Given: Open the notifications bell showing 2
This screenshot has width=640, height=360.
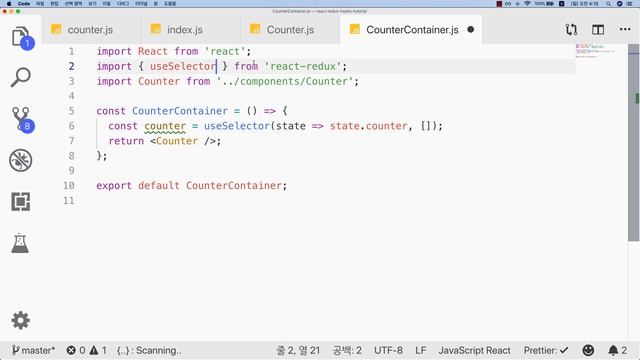Looking at the screenshot, I should click(x=618, y=350).
